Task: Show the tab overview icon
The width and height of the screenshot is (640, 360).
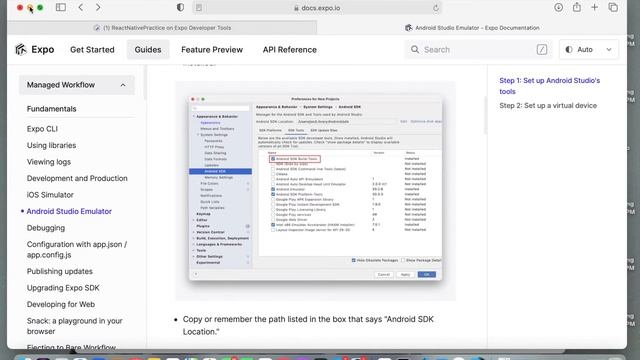Action: (x=613, y=7)
